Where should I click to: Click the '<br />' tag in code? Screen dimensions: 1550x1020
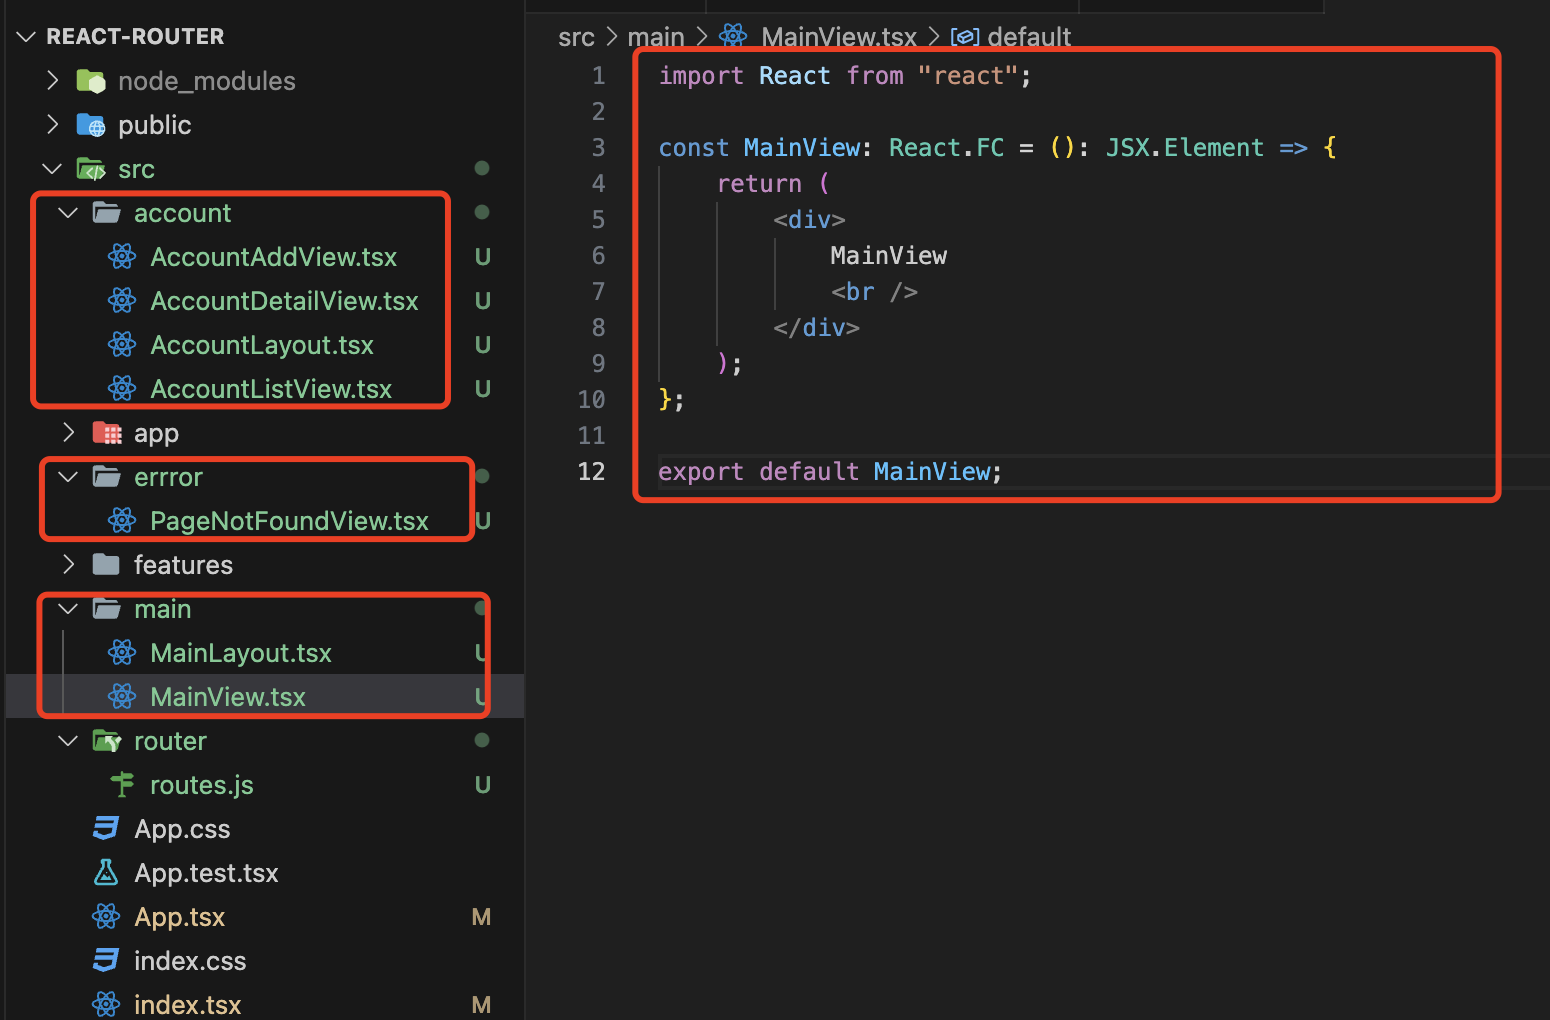pos(874,292)
